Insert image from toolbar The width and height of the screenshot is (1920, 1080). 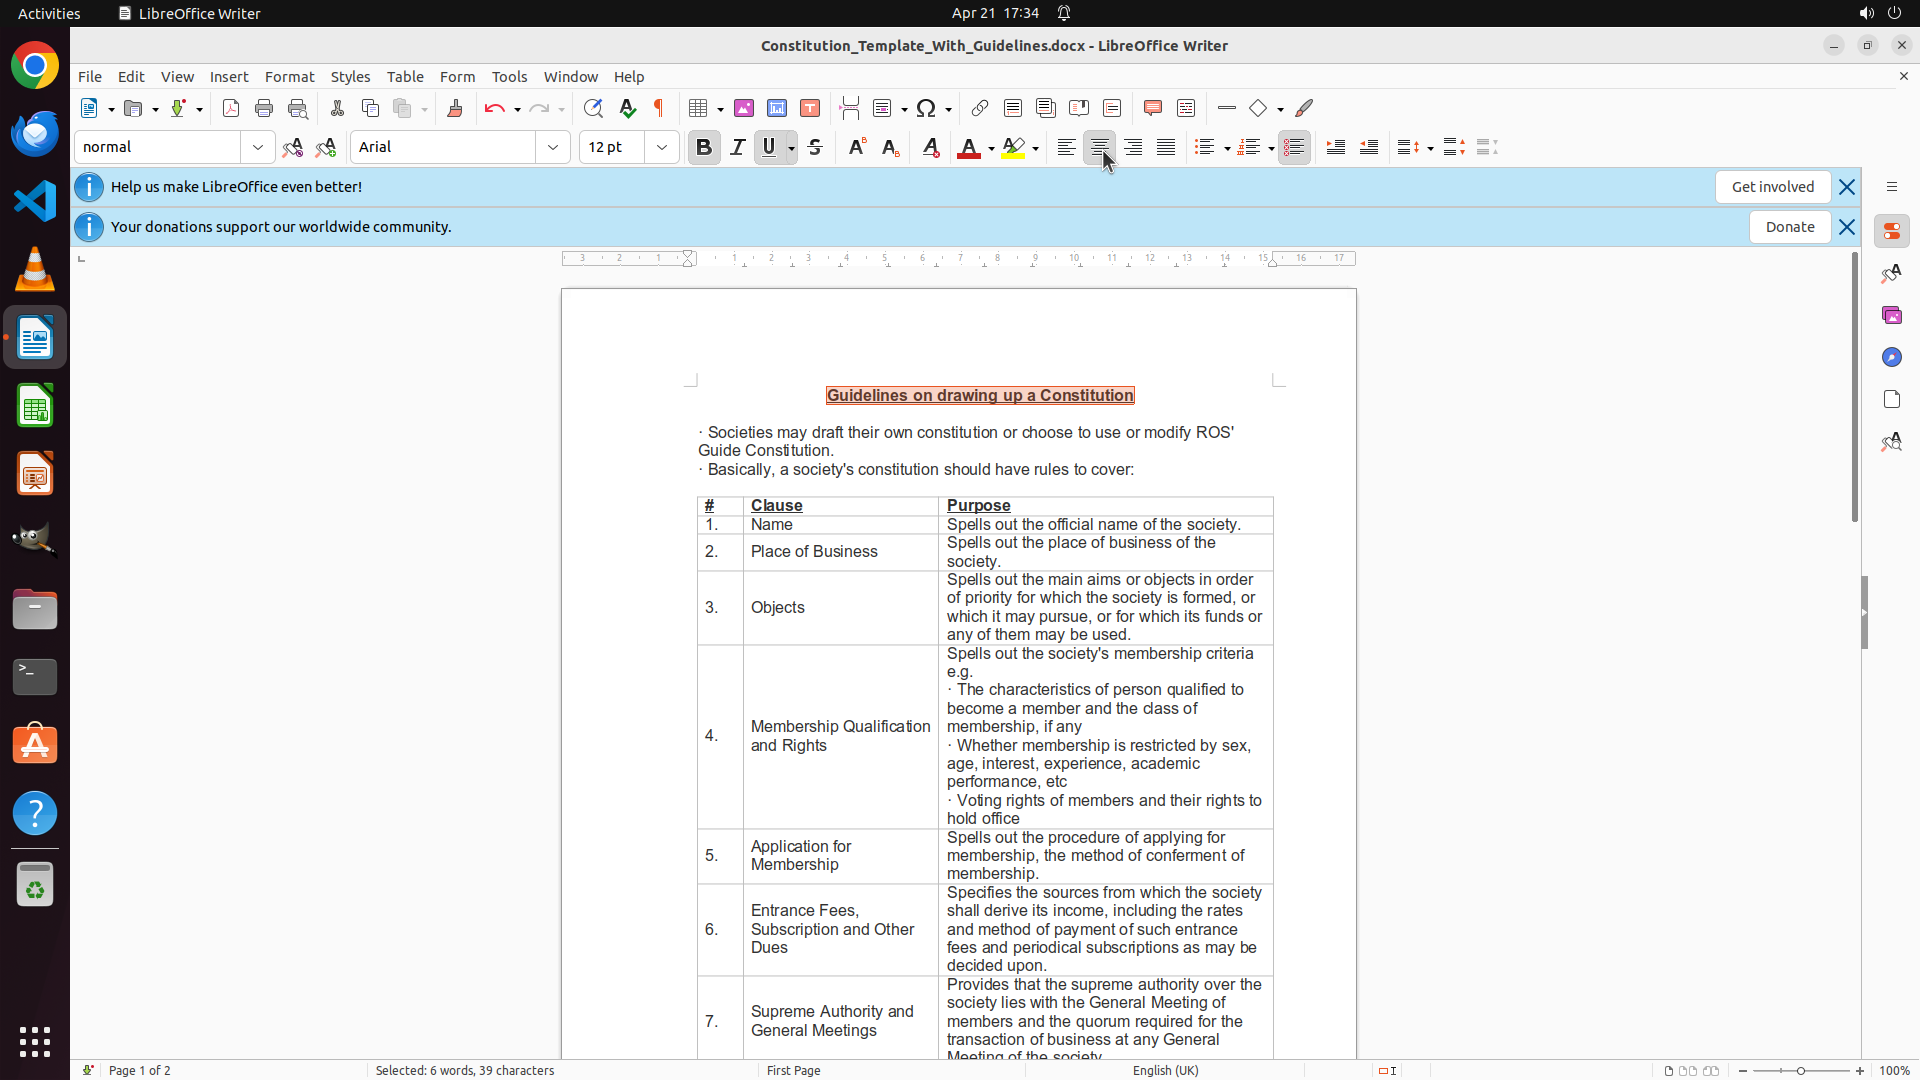pyautogui.click(x=744, y=108)
